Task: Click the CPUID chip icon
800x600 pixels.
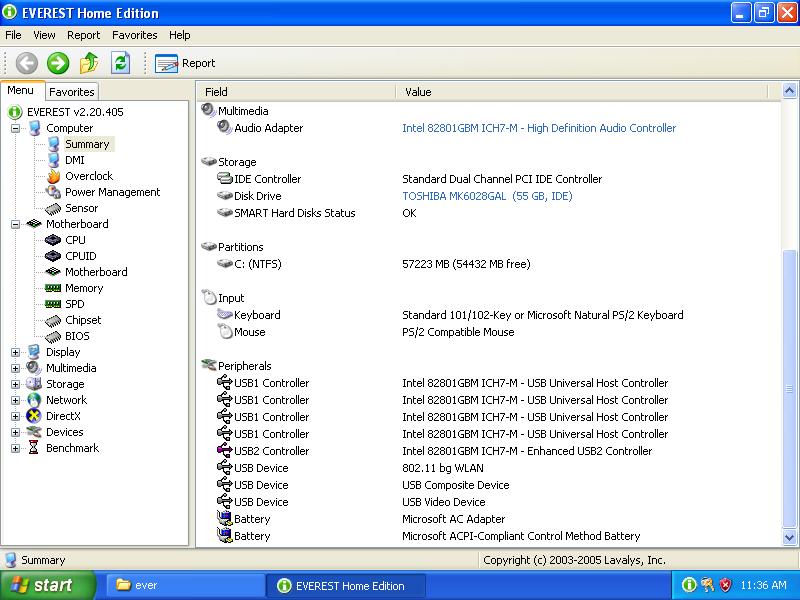Action: (x=53, y=256)
